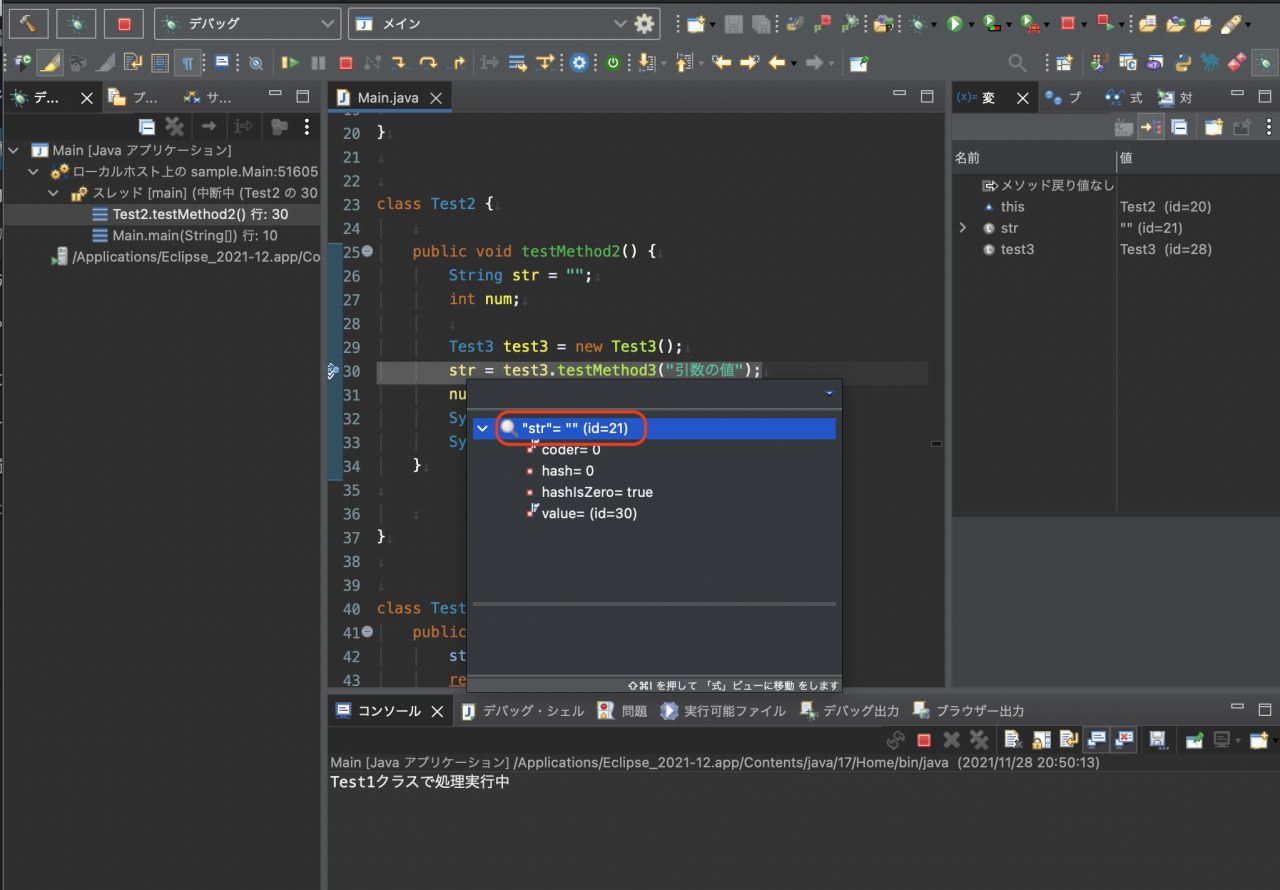Collapse the "str"= "" node in inspect popup

tap(483, 428)
